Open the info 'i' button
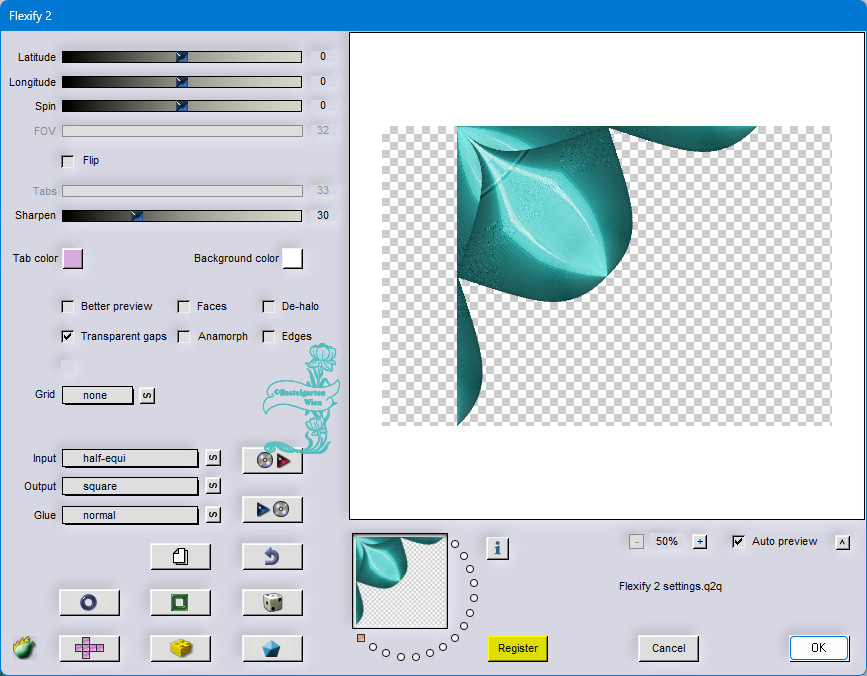Image resolution: width=867 pixels, height=676 pixels. coord(498,548)
